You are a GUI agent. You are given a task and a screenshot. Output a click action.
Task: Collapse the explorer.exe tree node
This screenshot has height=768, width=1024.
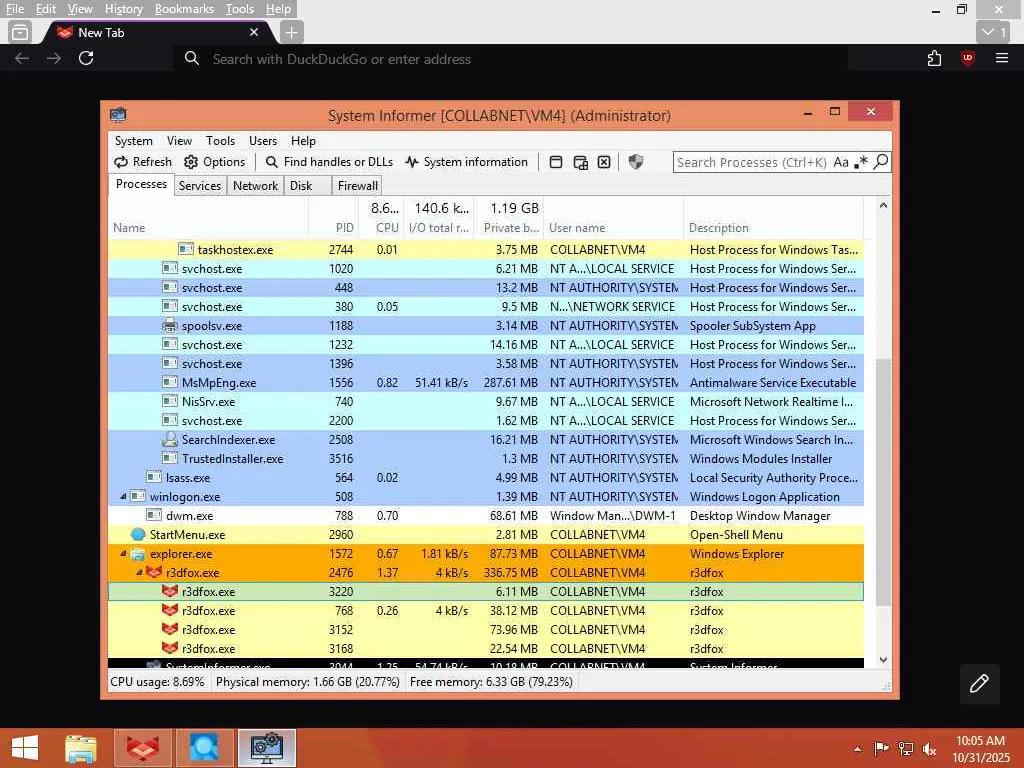coord(123,554)
